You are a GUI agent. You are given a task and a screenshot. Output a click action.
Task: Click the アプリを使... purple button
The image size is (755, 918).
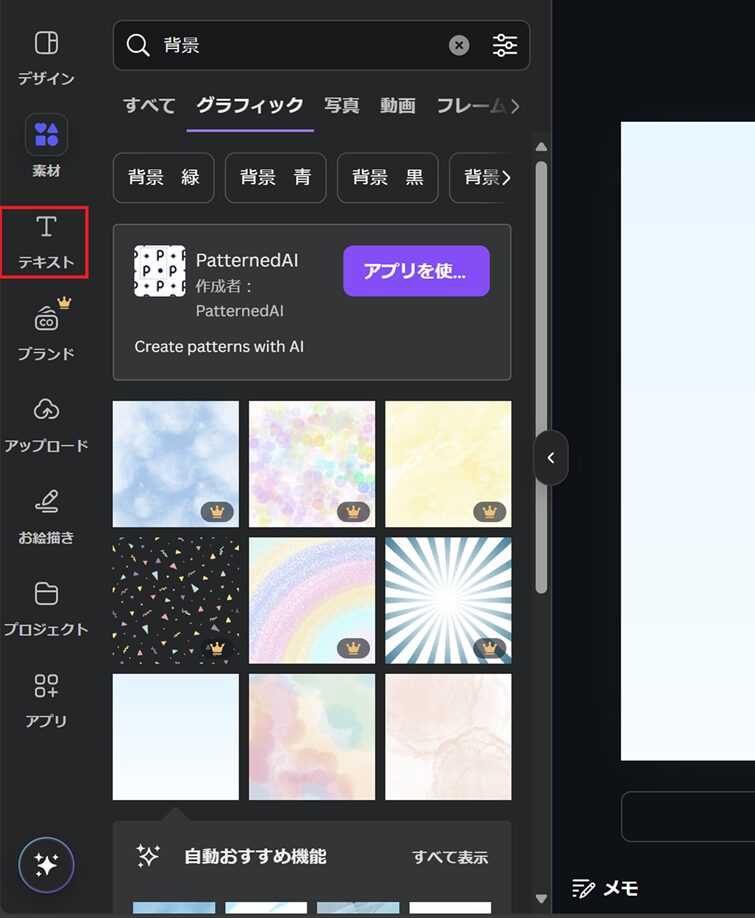[416, 271]
